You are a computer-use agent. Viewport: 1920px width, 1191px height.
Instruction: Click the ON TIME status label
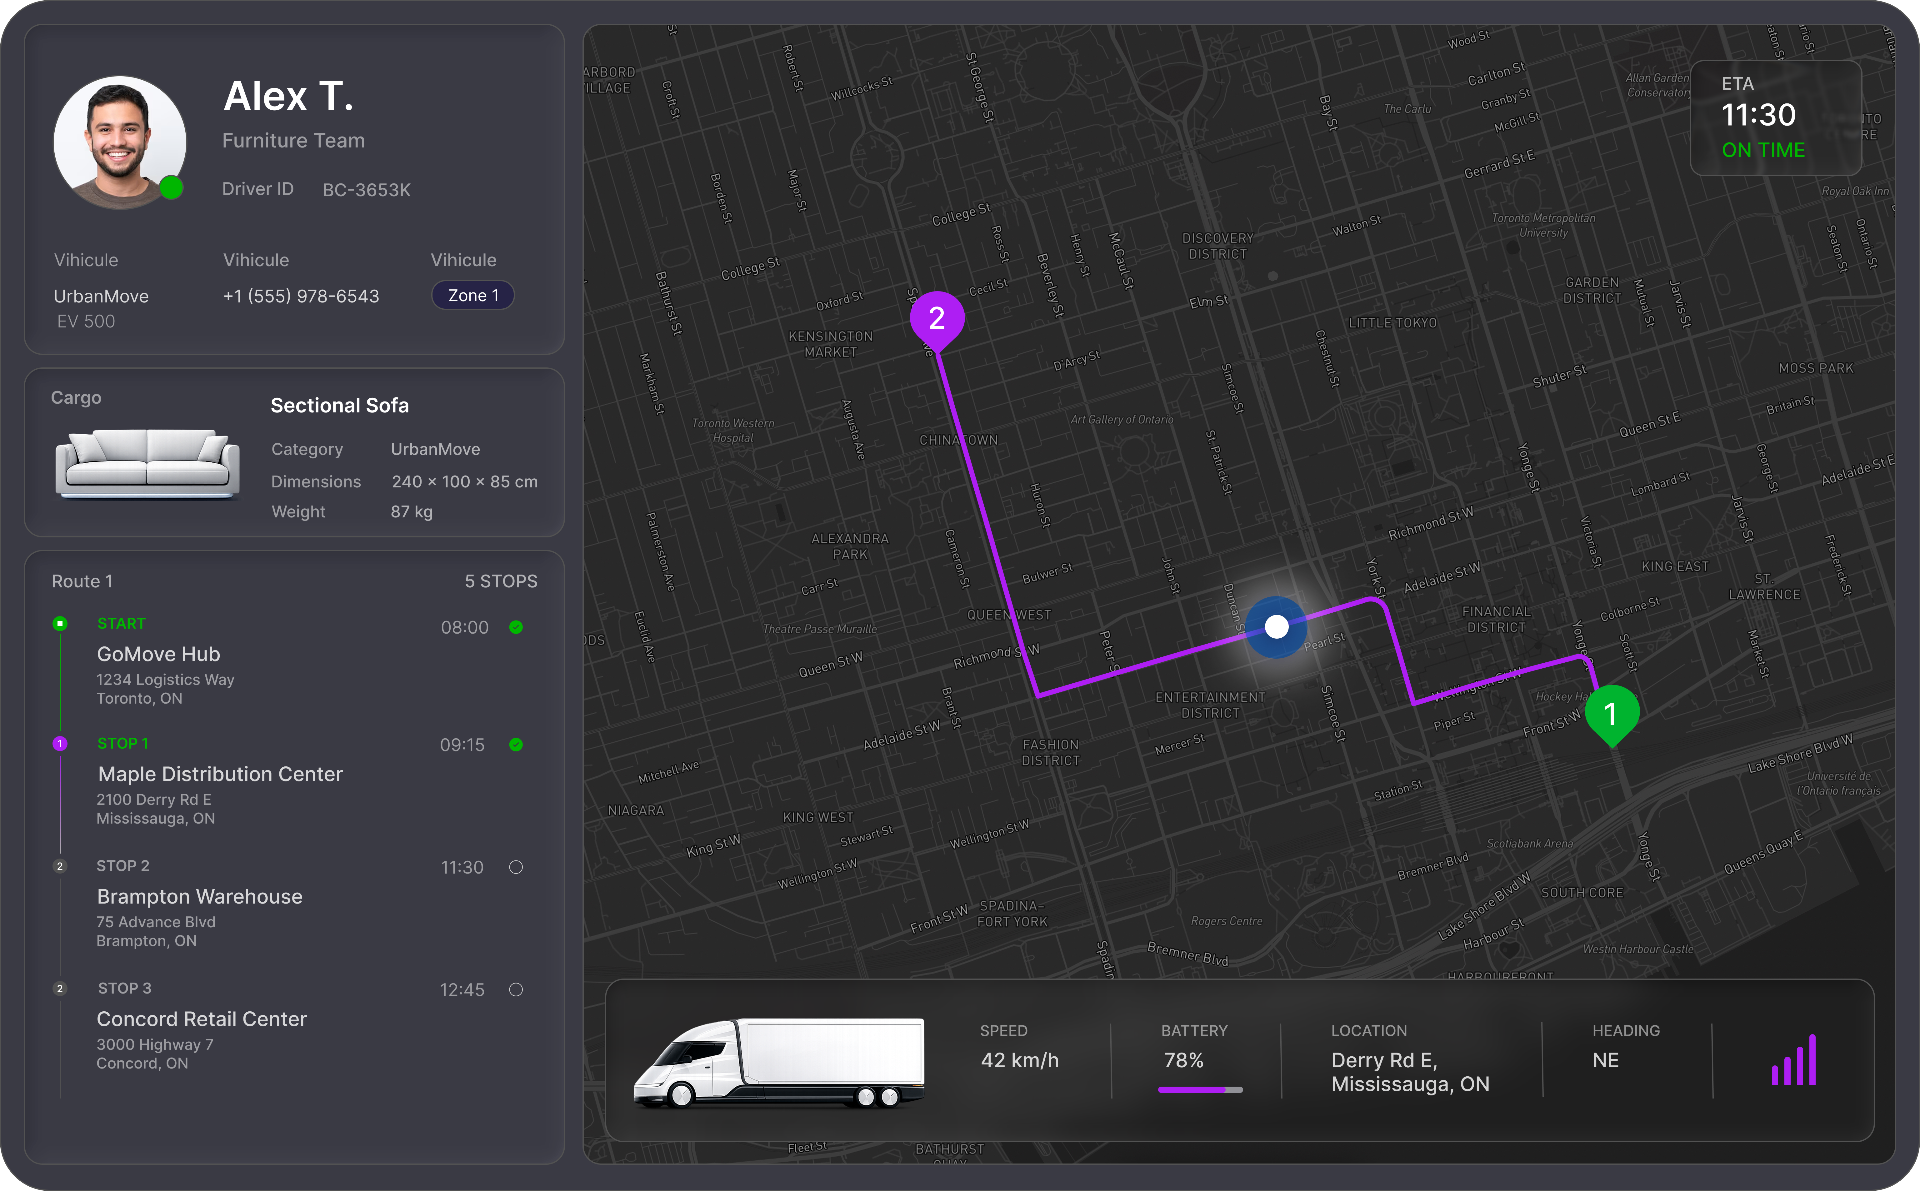click(x=1763, y=151)
